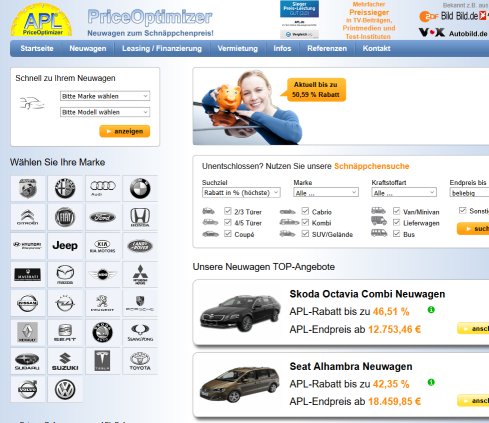Choose the Audi logo tile
Screen dimensions: 489x423
[x=103, y=189]
